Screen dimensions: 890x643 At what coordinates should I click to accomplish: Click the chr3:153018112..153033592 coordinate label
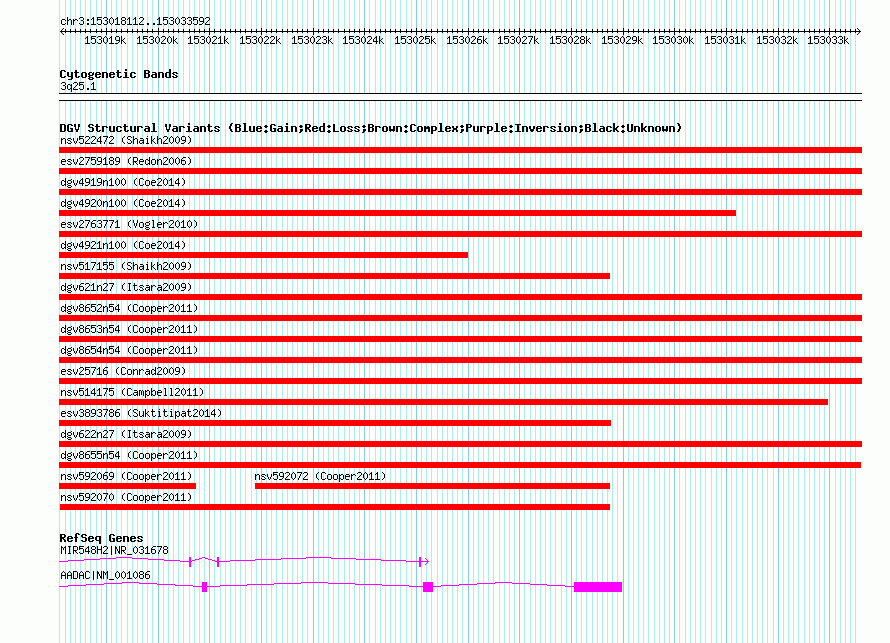(135, 21)
